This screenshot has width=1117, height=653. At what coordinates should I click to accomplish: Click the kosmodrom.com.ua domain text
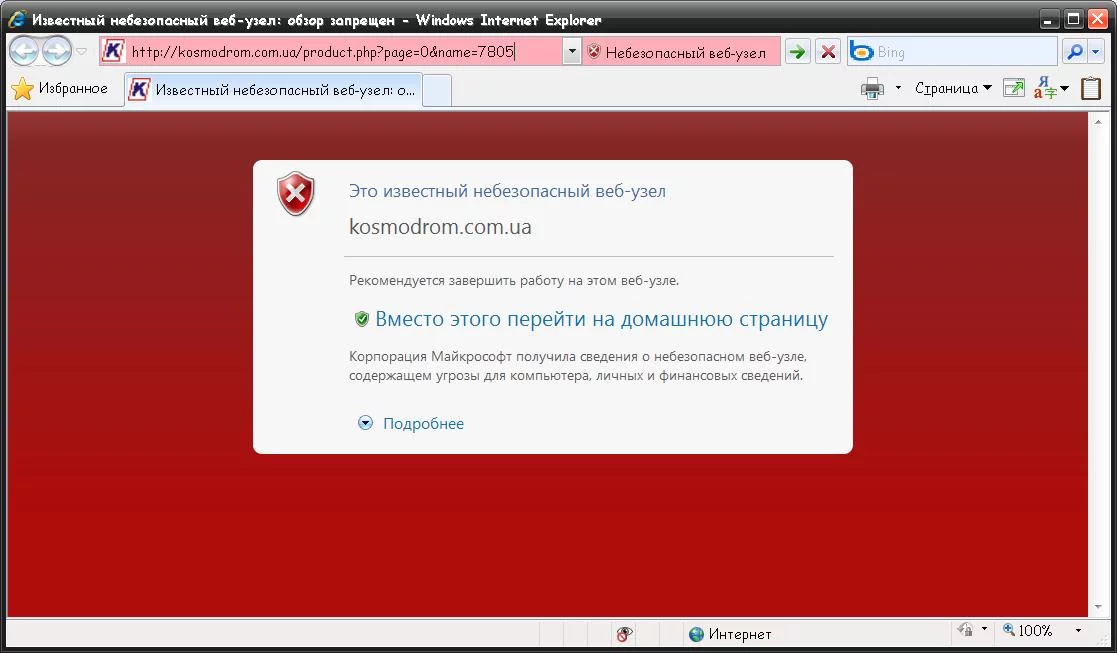[x=440, y=226]
